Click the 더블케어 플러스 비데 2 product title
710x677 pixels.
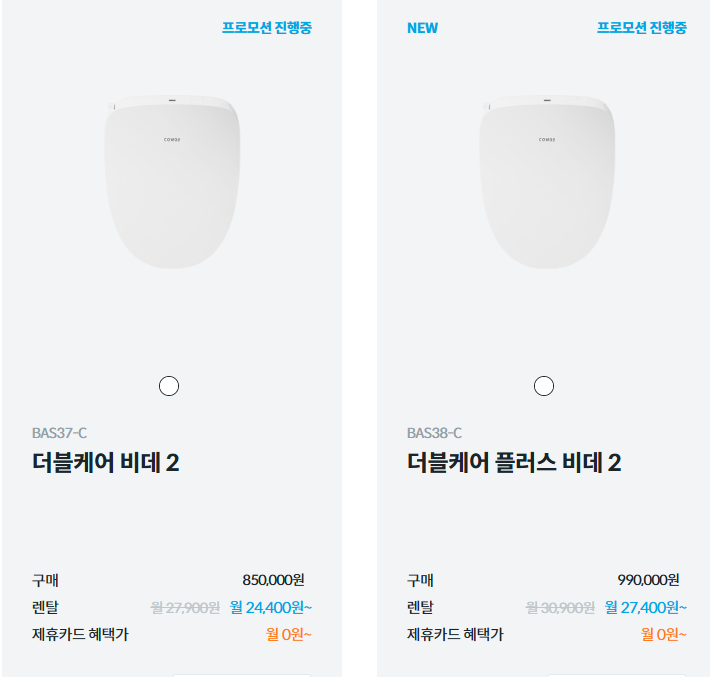coord(514,462)
